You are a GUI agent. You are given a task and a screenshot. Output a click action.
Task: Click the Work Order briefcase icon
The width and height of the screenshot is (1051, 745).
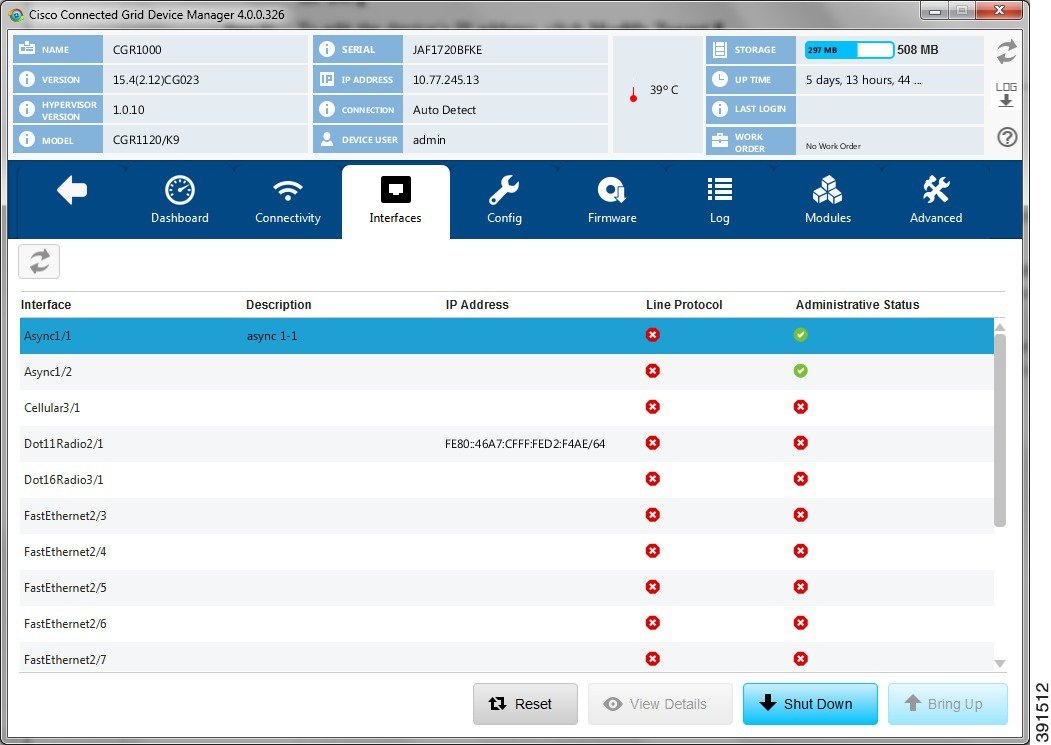tap(720, 139)
